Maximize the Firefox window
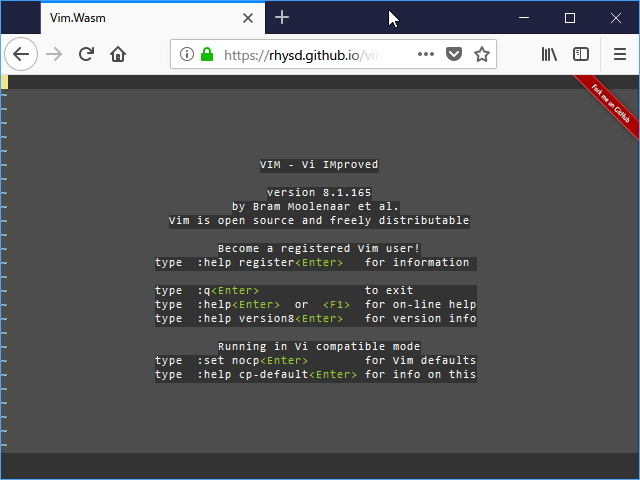640x480 pixels. coord(570,18)
